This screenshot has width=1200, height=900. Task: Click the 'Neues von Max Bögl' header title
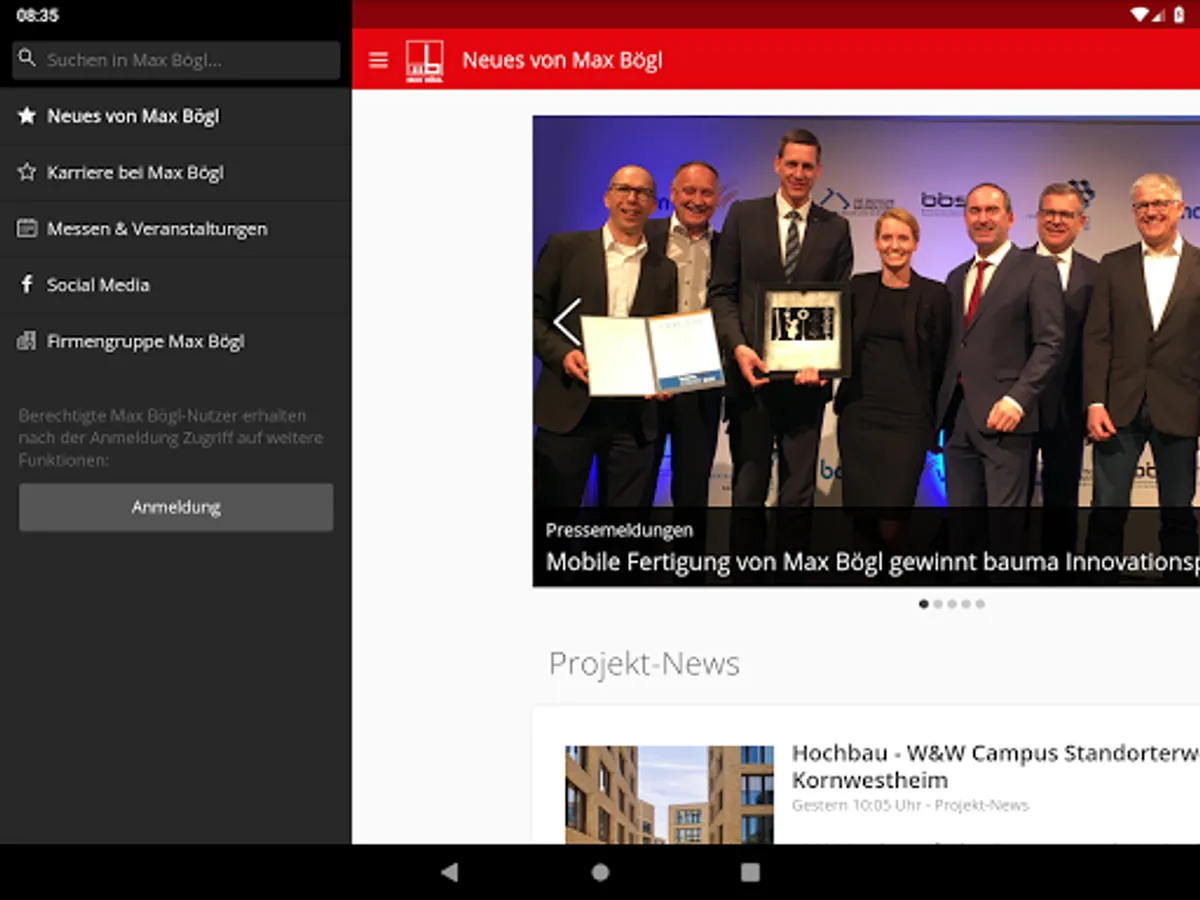pos(562,60)
